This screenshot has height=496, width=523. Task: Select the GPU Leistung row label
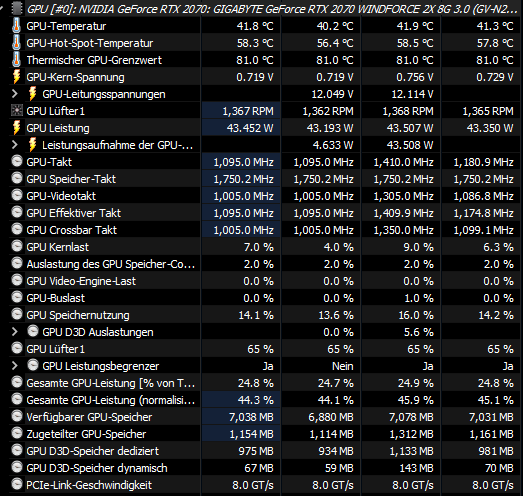58,128
